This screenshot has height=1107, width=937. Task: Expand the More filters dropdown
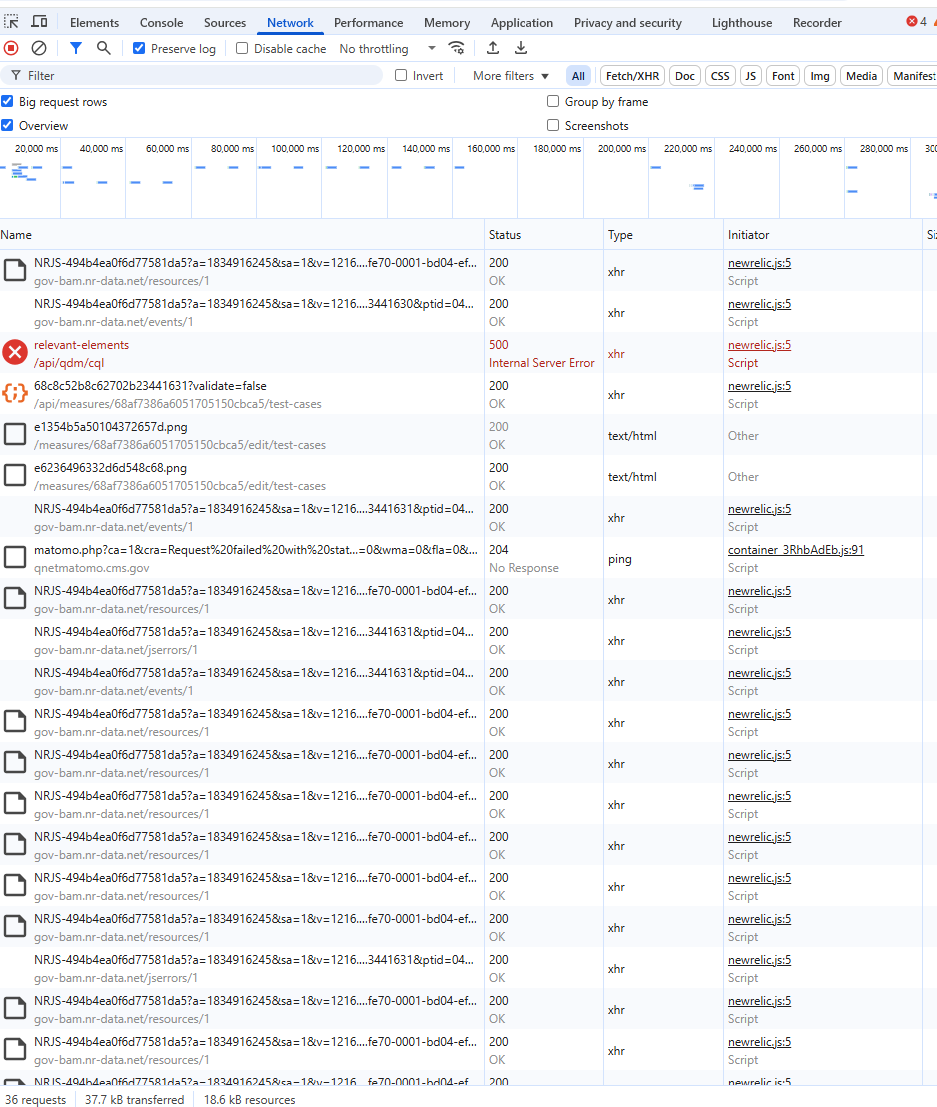click(511, 76)
